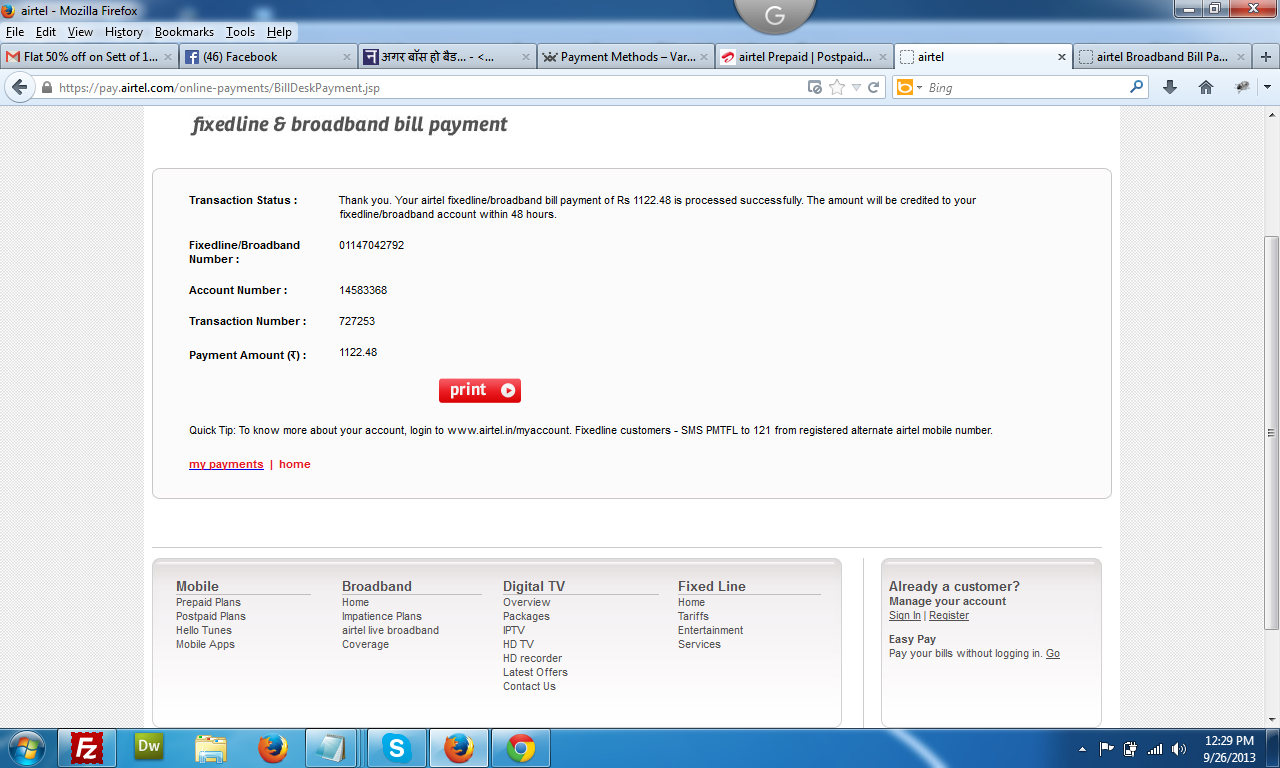Open Skype from the taskbar
The width and height of the screenshot is (1280, 768).
tap(397, 748)
